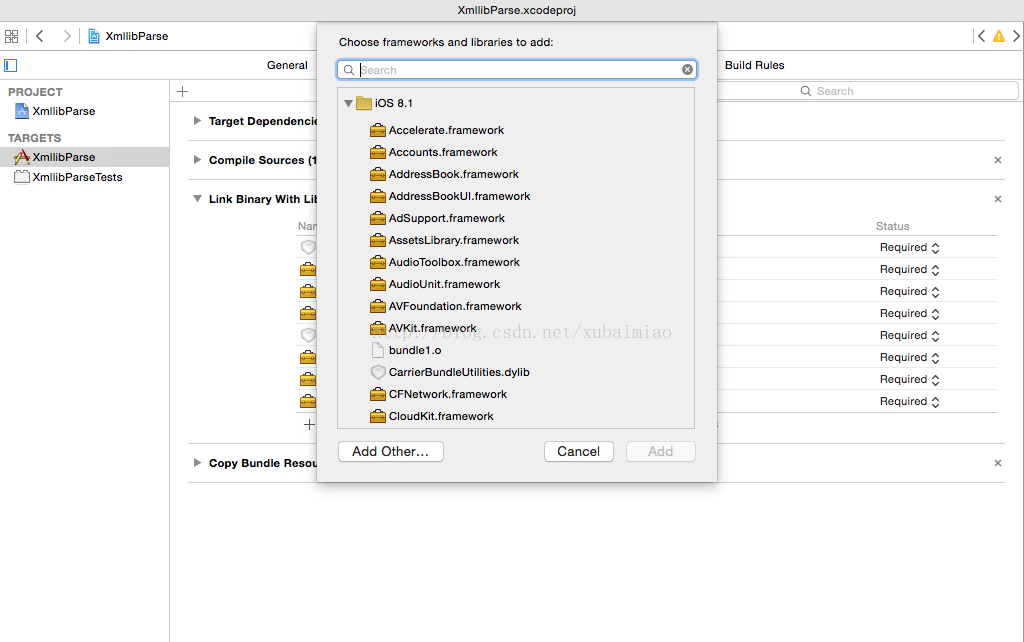Jump to next issue arrow
This screenshot has width=1024, height=642.
(1016, 36)
